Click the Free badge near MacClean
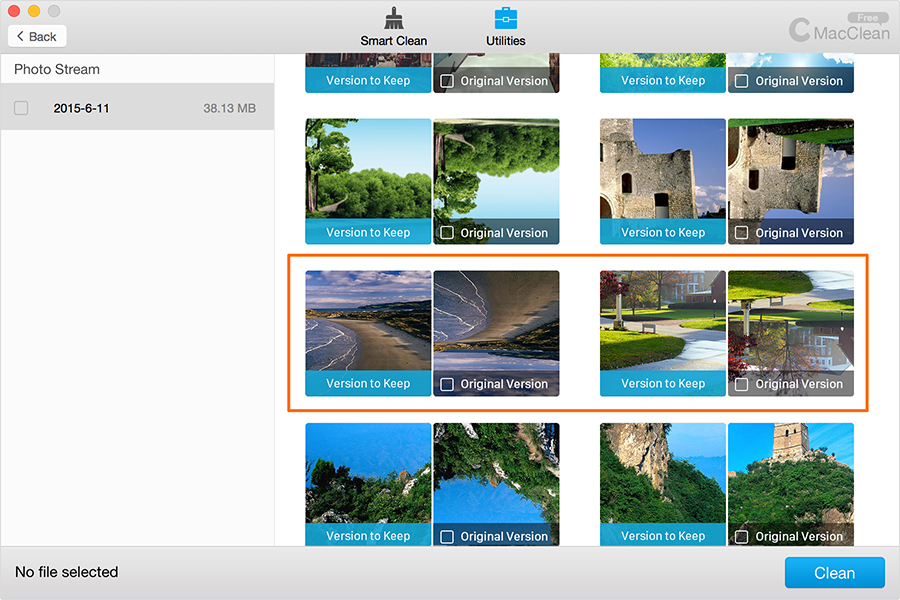Image resolution: width=900 pixels, height=600 pixels. pos(867,18)
